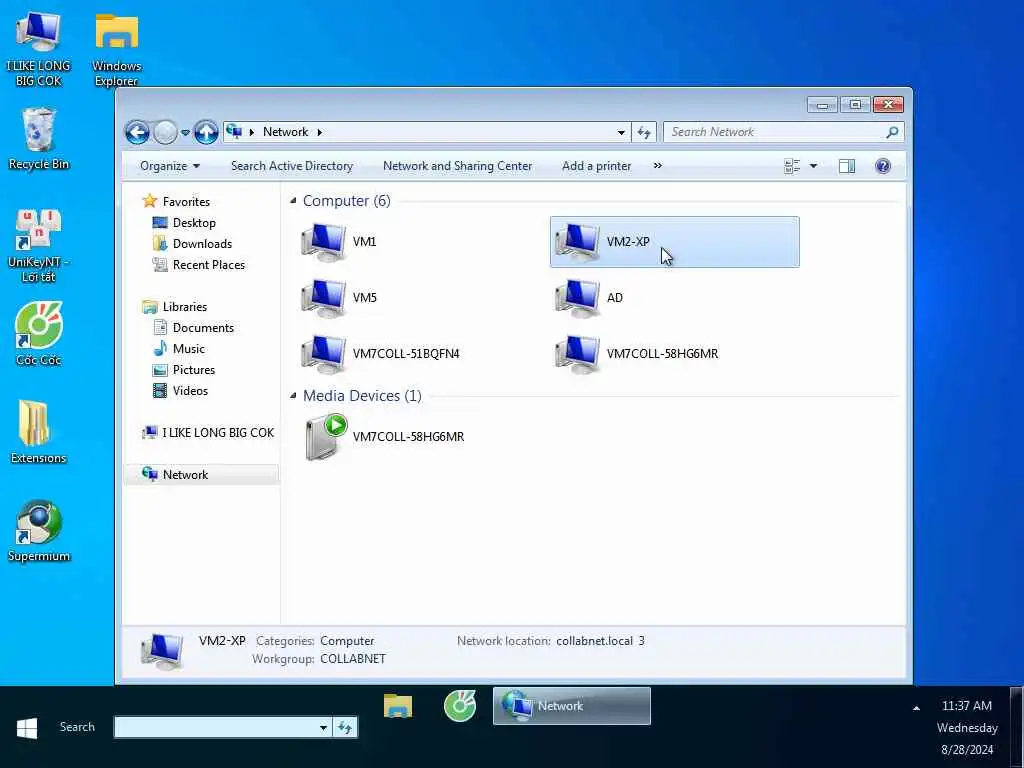Click Add a printer
This screenshot has height=768, width=1024.
pyautogui.click(x=597, y=166)
